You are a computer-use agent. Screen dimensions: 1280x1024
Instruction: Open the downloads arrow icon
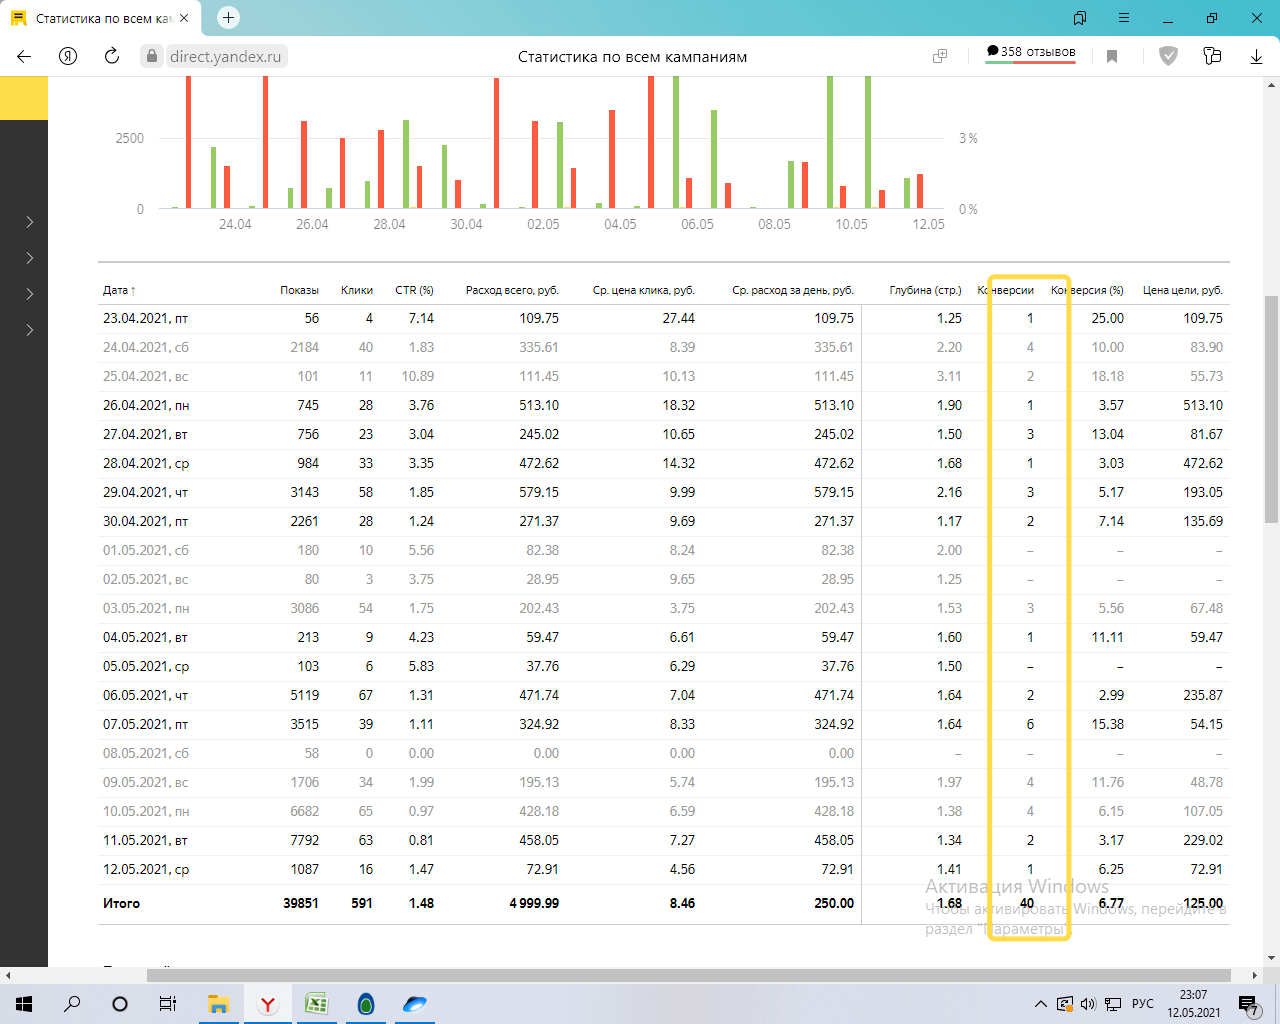point(1256,56)
